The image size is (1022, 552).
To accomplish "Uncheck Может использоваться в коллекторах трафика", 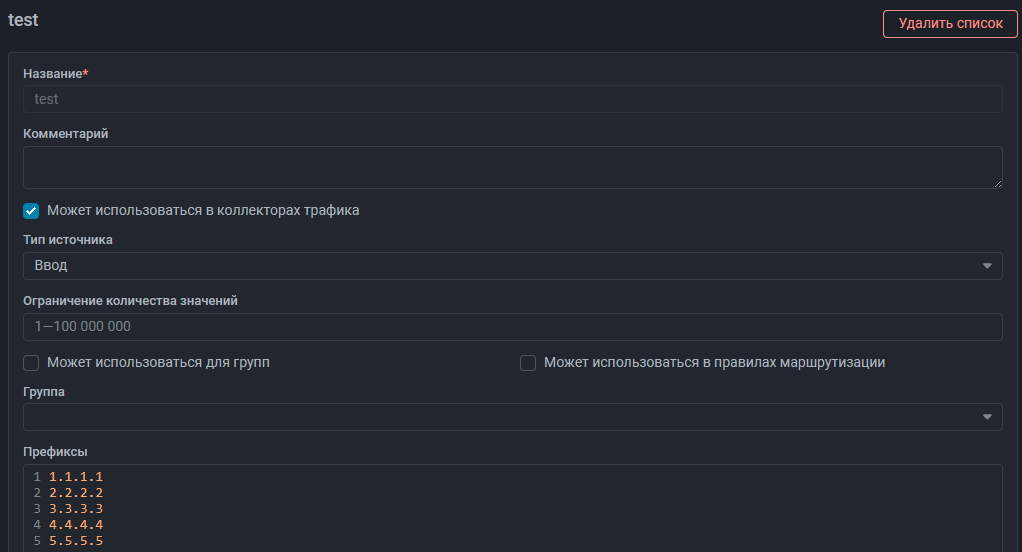I will (31, 211).
